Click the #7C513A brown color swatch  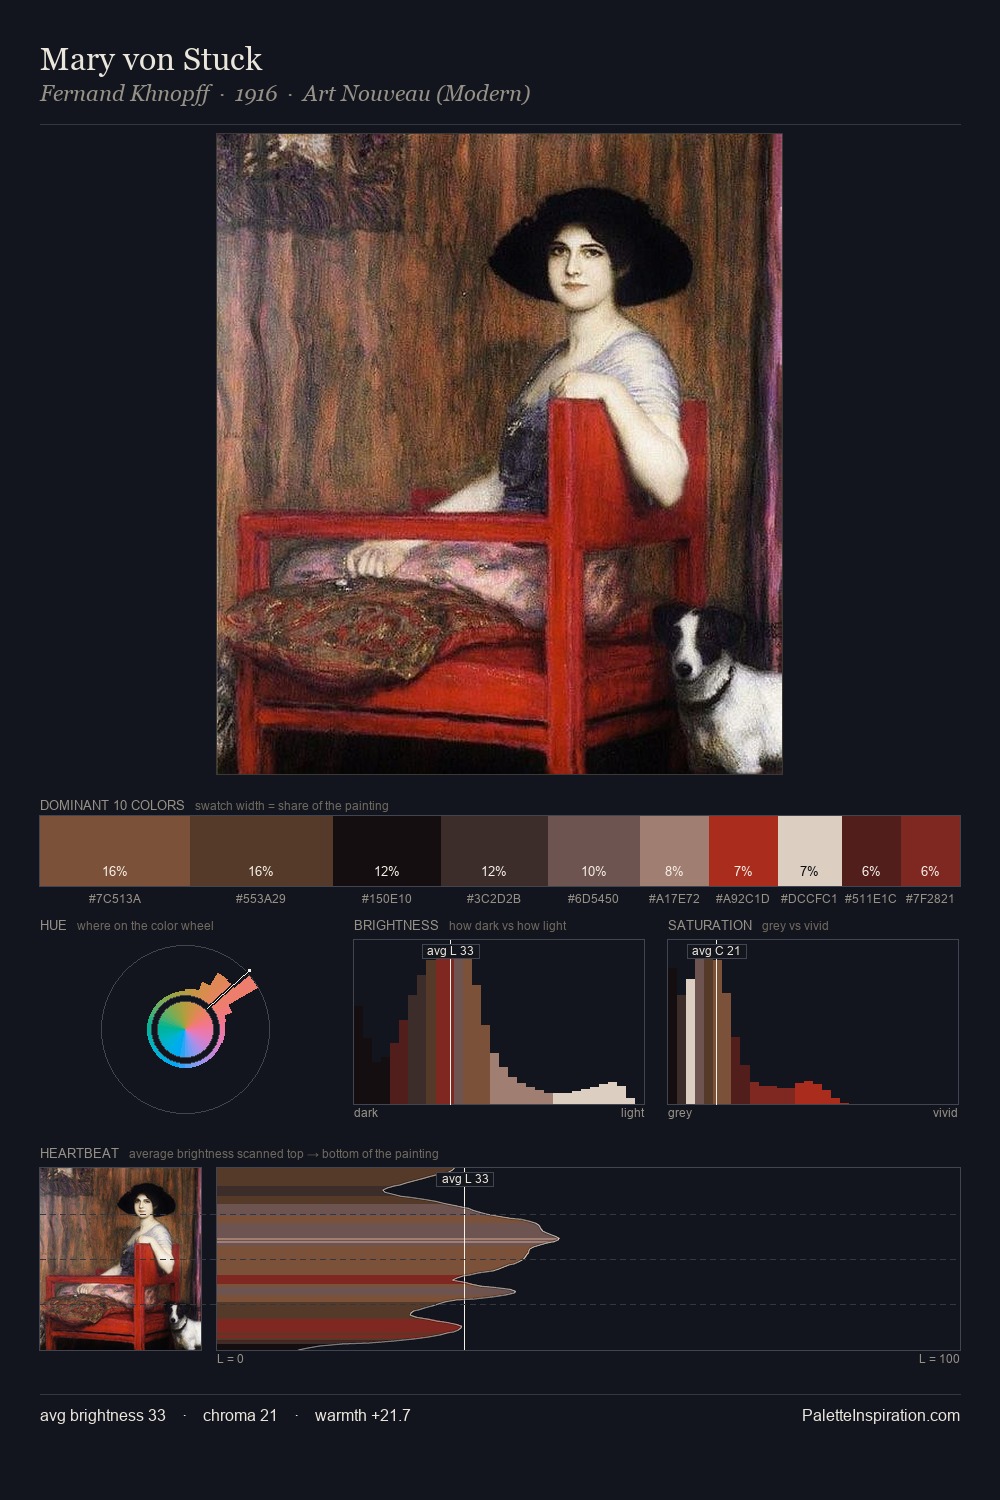click(x=115, y=851)
